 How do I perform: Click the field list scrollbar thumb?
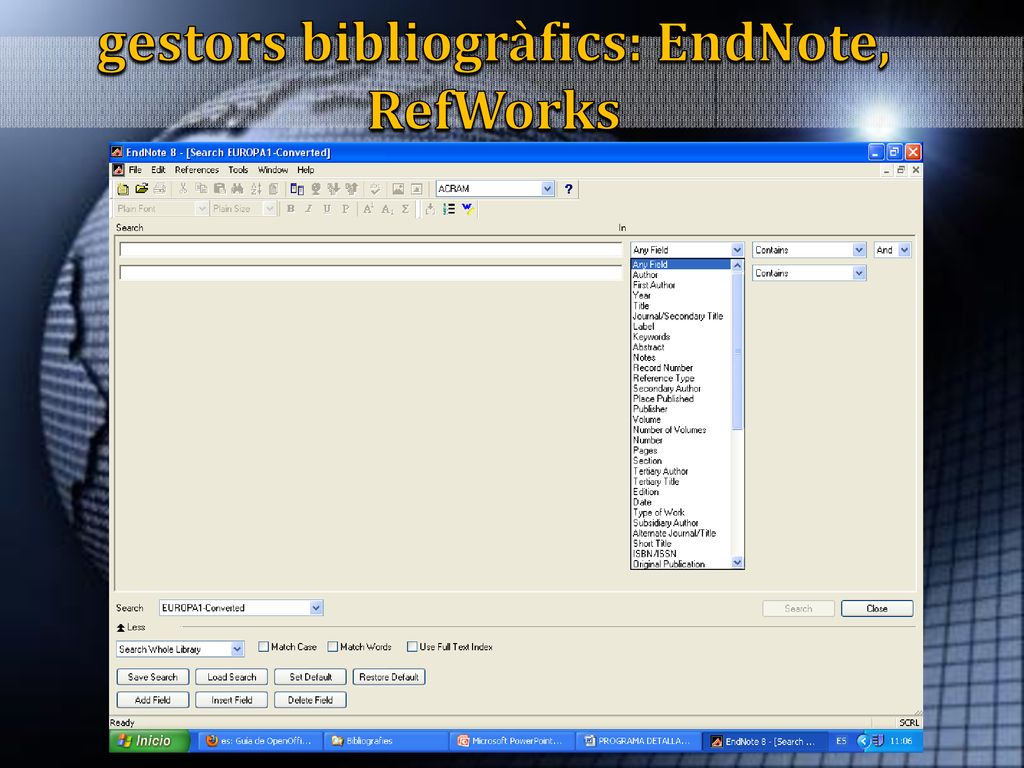[x=737, y=351]
